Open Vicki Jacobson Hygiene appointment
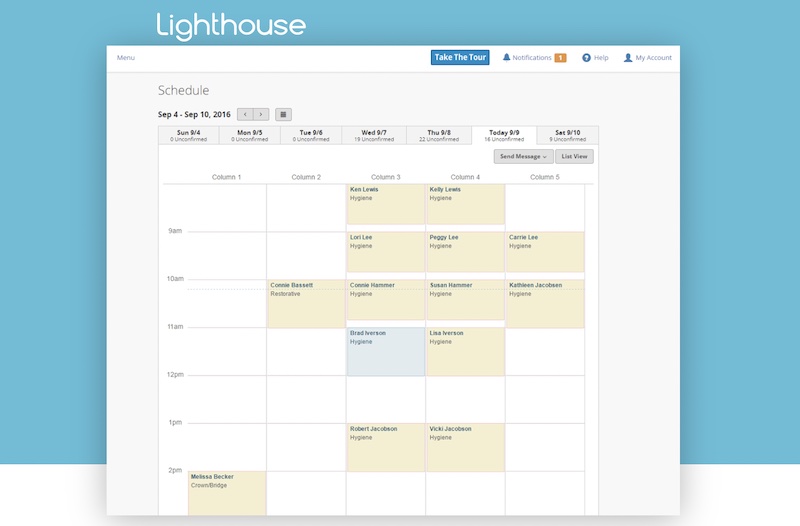Image resolution: width=800 pixels, height=526 pixels. tap(465, 447)
